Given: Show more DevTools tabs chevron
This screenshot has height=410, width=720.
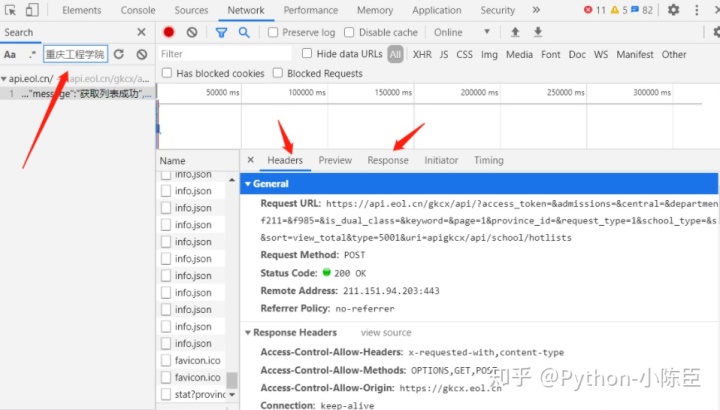Looking at the screenshot, I should click(x=536, y=10).
